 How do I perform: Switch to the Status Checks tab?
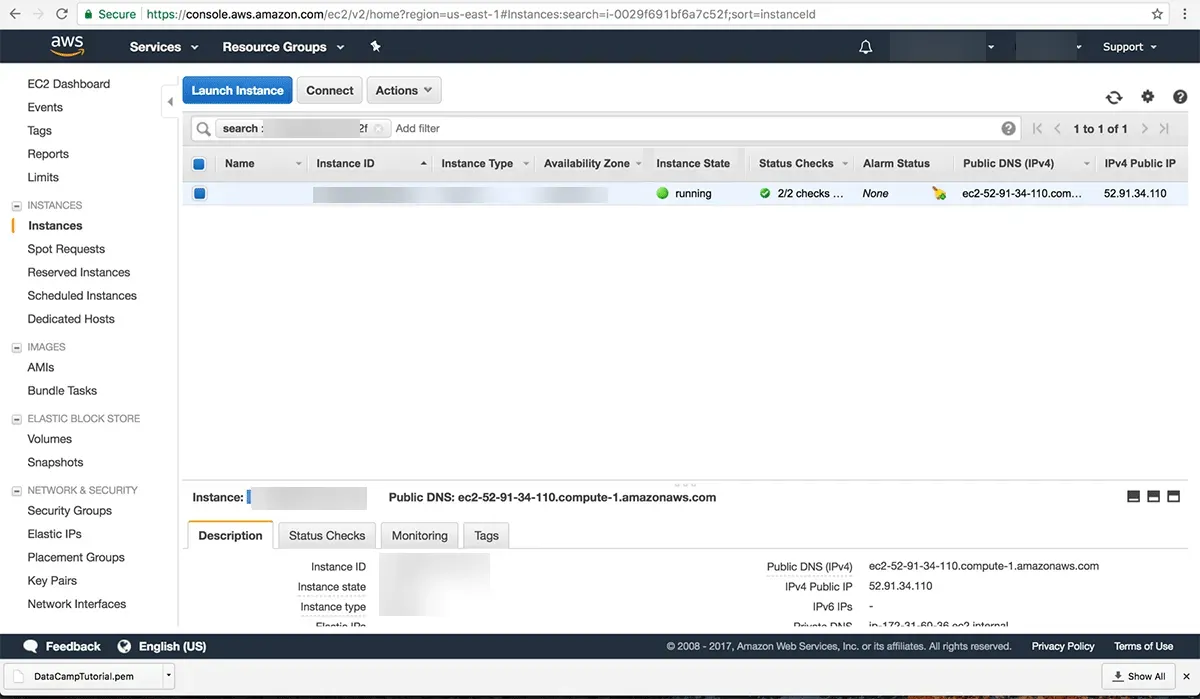point(327,535)
